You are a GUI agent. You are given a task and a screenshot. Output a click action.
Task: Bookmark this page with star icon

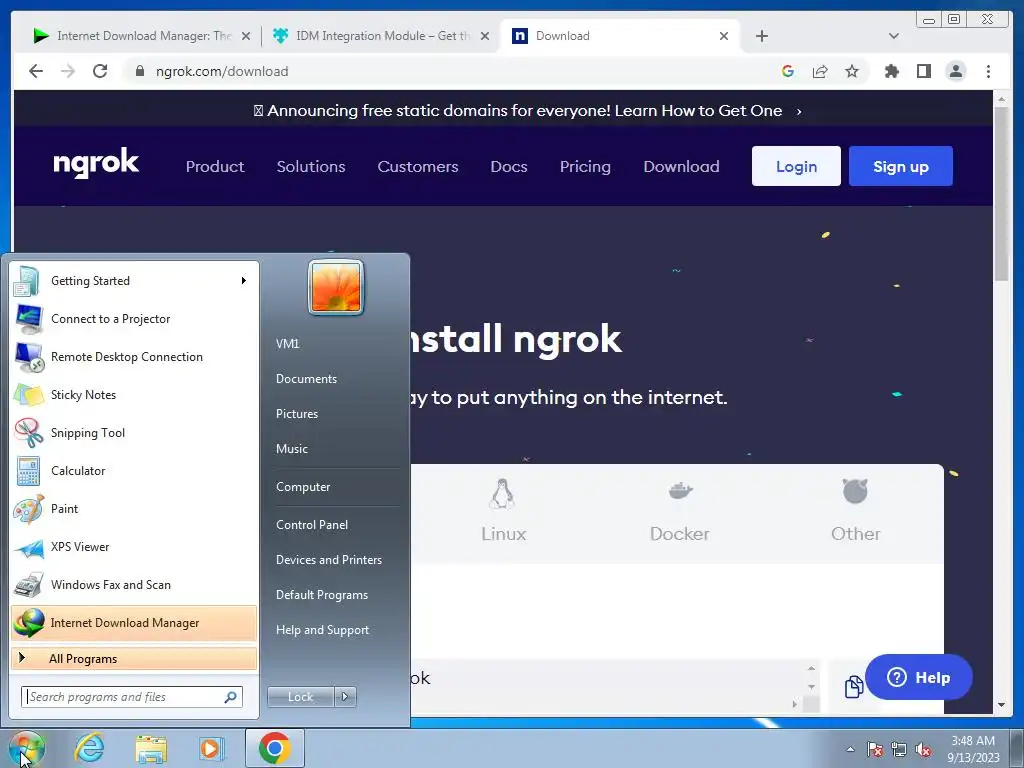(852, 71)
